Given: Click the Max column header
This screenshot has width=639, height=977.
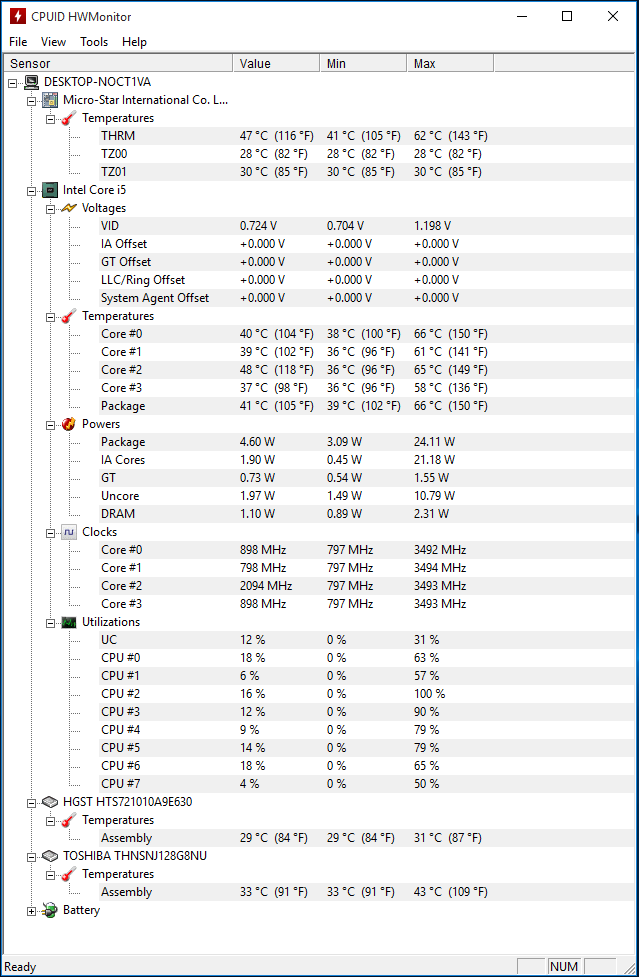Looking at the screenshot, I should 450,64.
